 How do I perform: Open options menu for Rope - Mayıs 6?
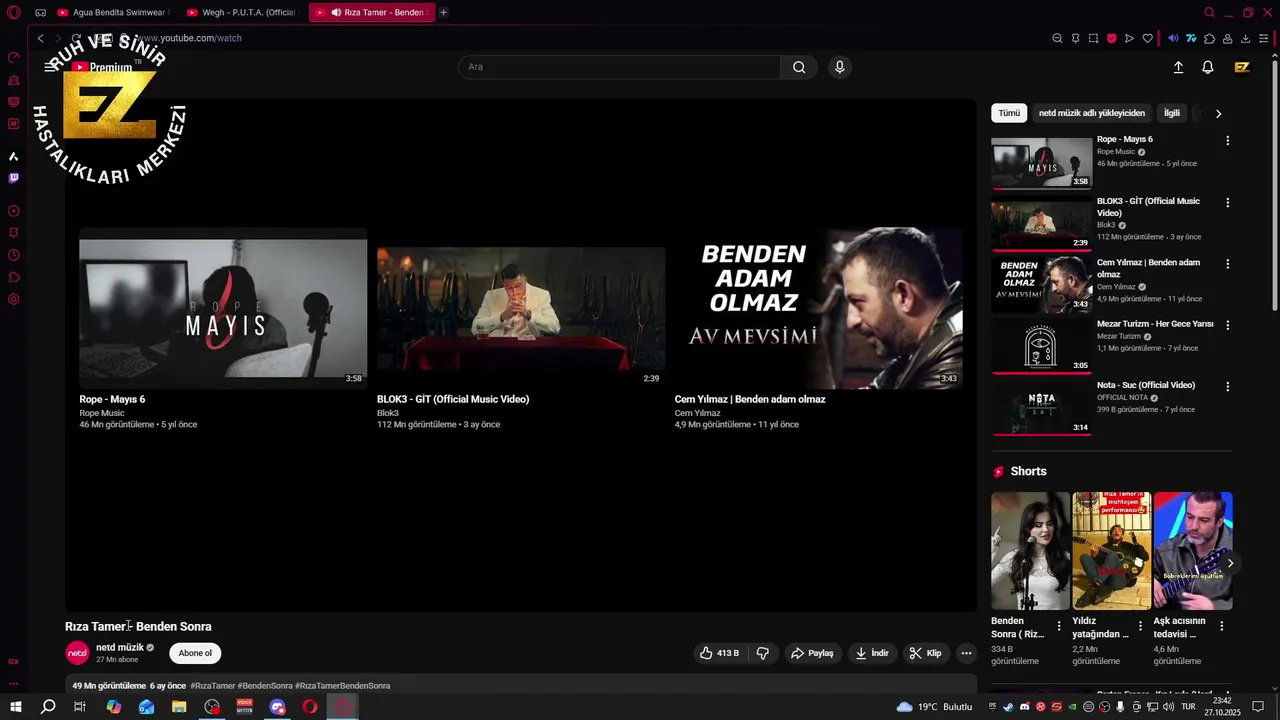tap(1227, 141)
